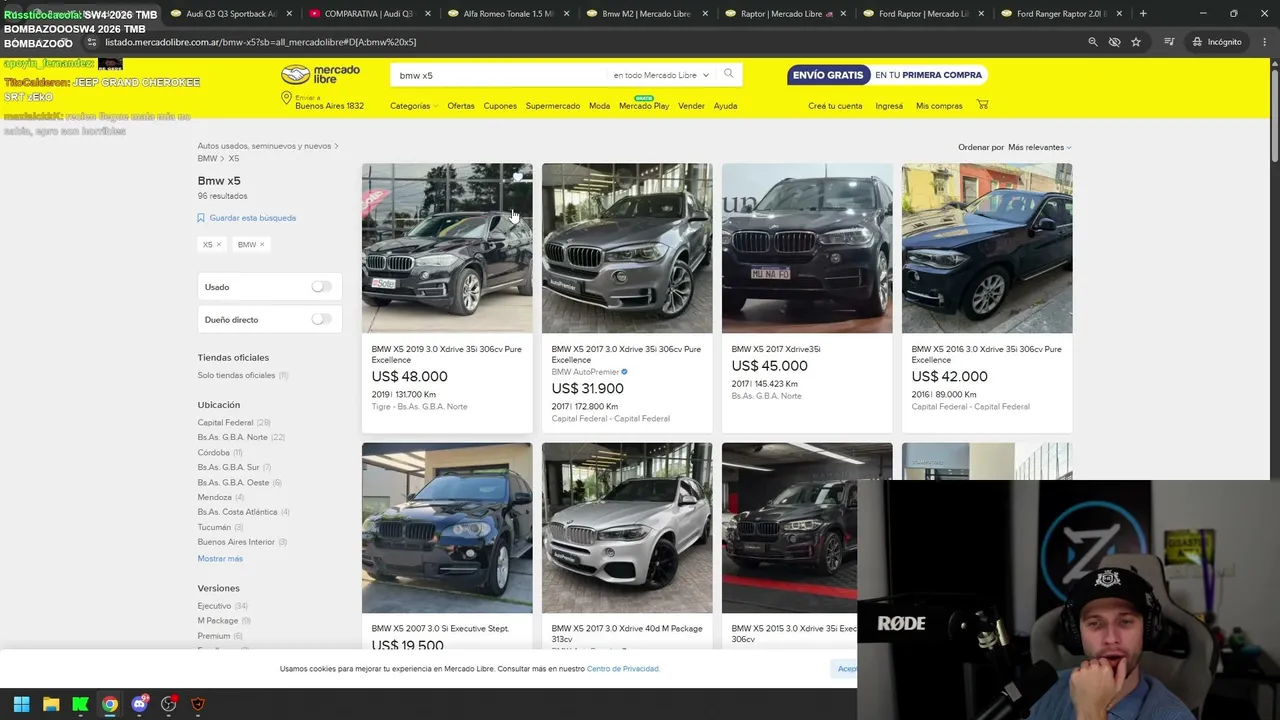This screenshot has width=1280, height=720.
Task: Open the Ayuda page
Action: 725,106
